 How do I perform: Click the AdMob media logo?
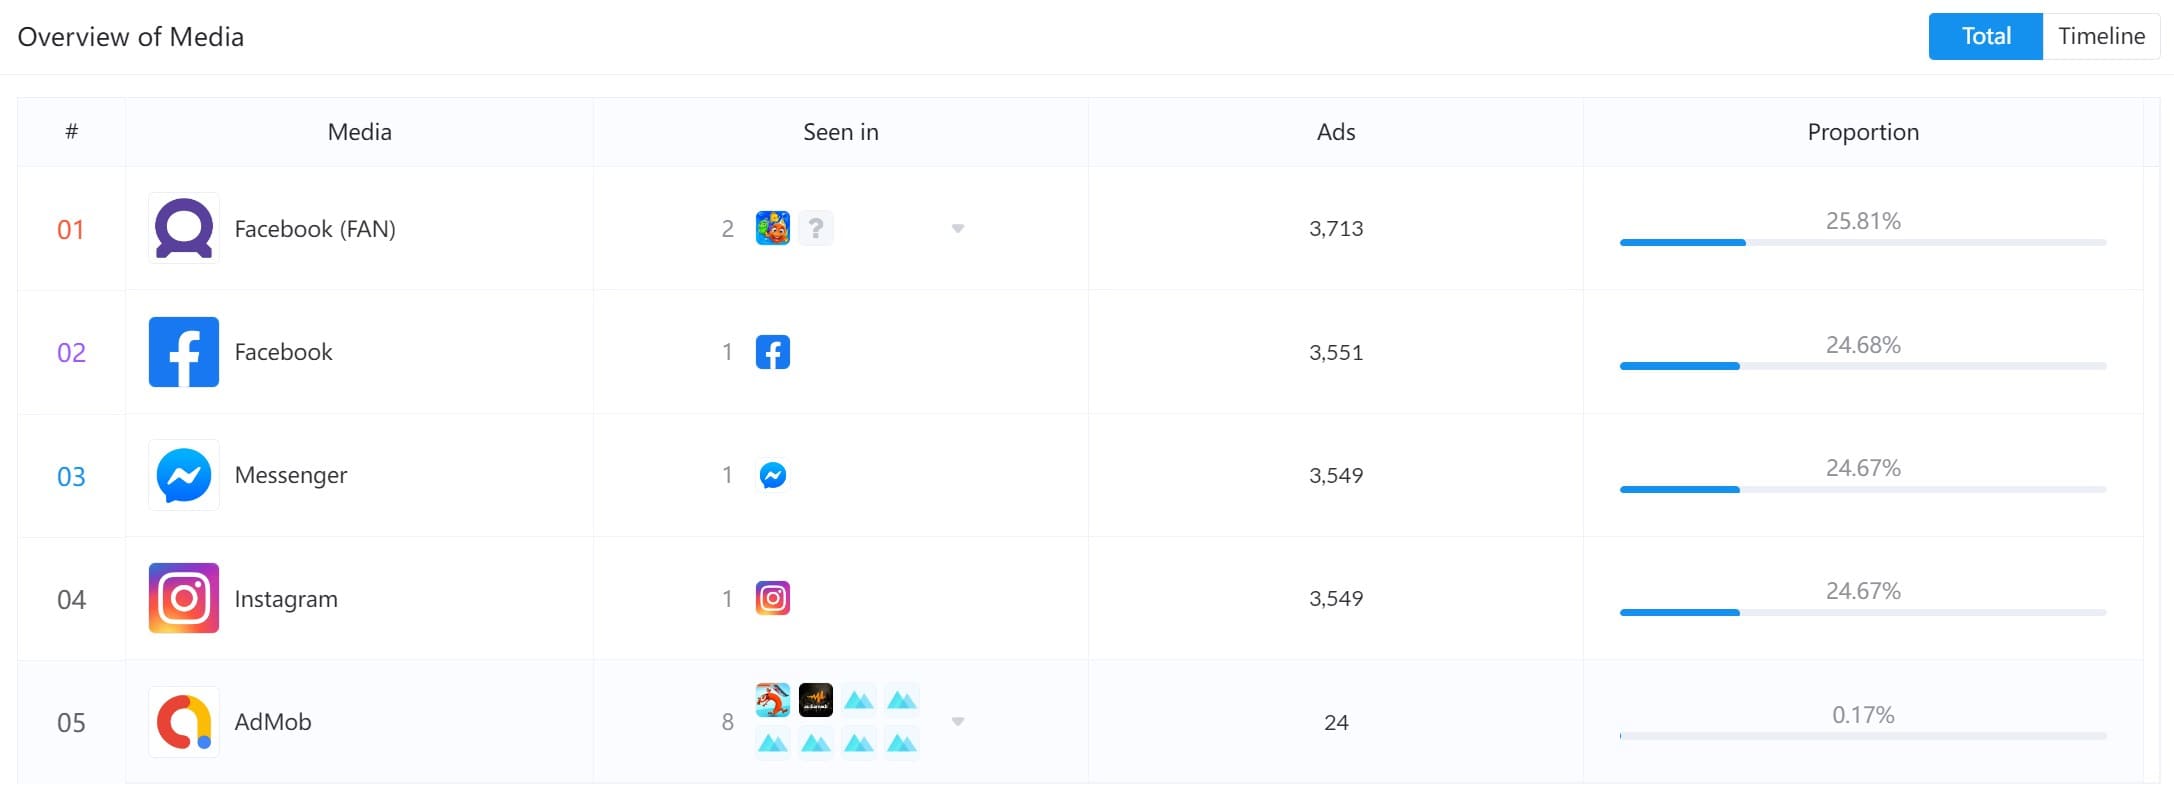point(184,722)
